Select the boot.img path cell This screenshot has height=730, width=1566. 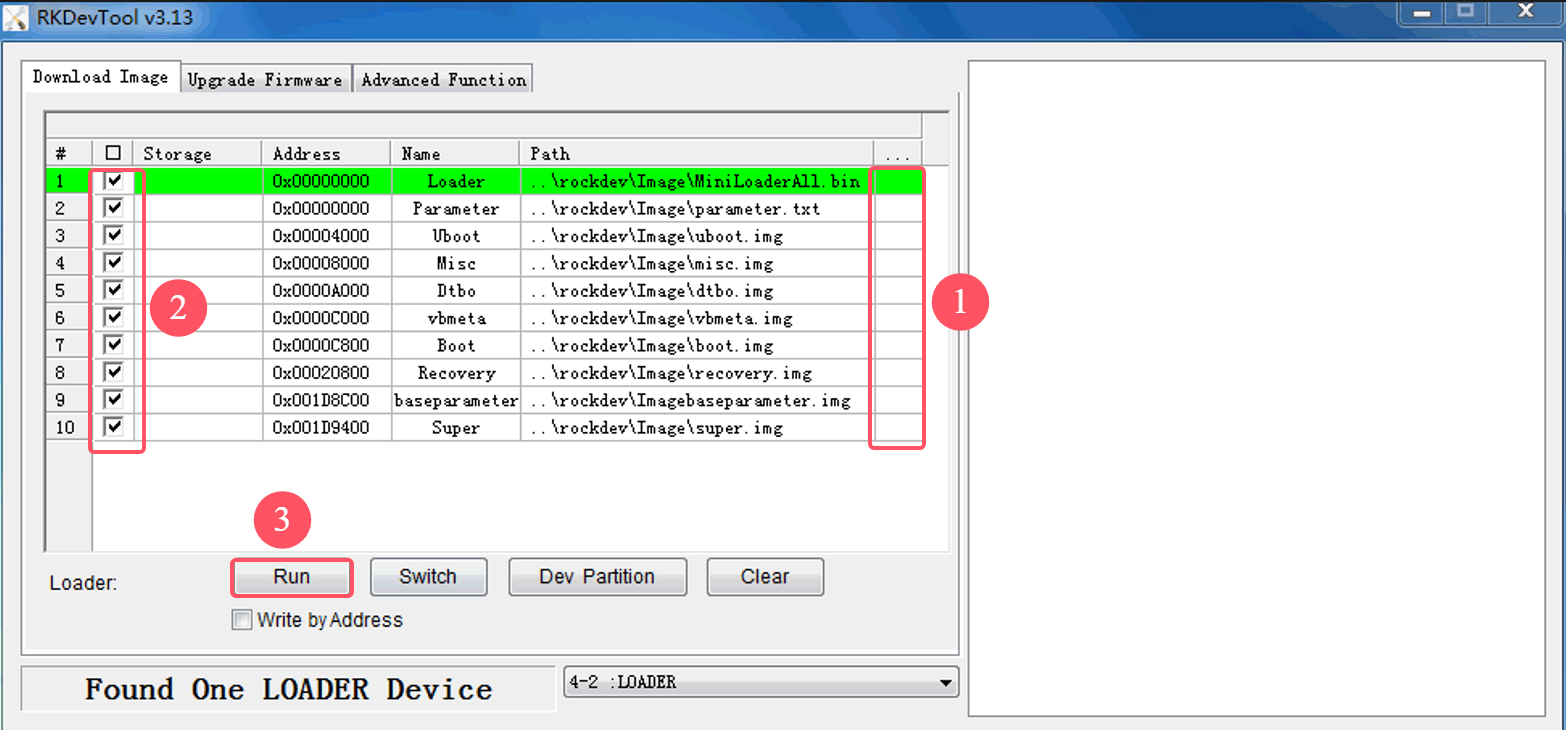[696, 345]
